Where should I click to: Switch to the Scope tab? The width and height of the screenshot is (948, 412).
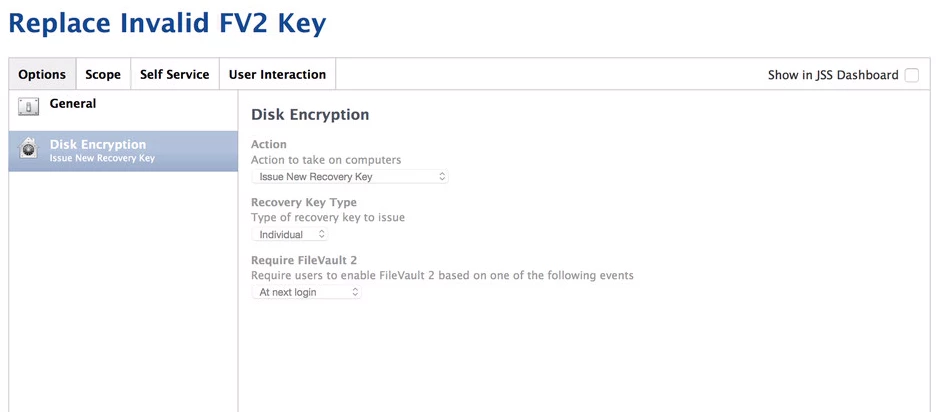click(x=103, y=74)
